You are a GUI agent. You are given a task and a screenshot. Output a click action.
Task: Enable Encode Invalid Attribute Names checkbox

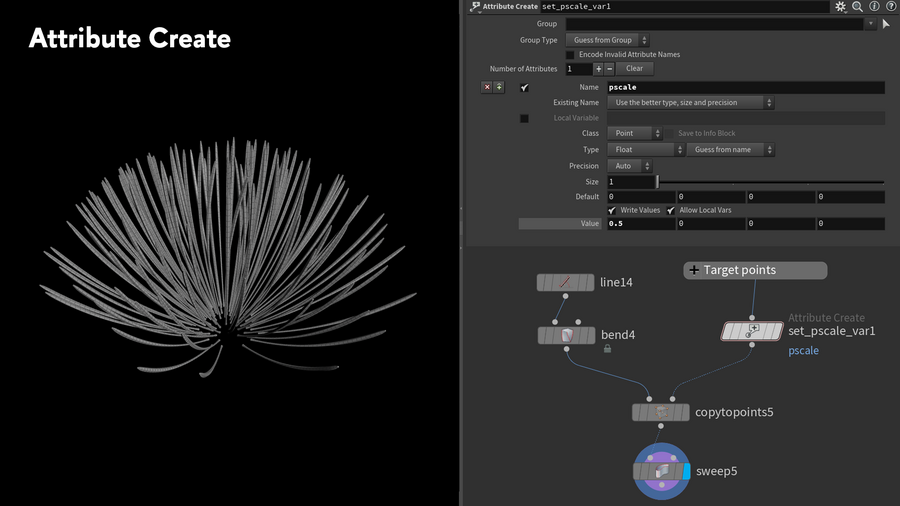pyautogui.click(x=570, y=55)
